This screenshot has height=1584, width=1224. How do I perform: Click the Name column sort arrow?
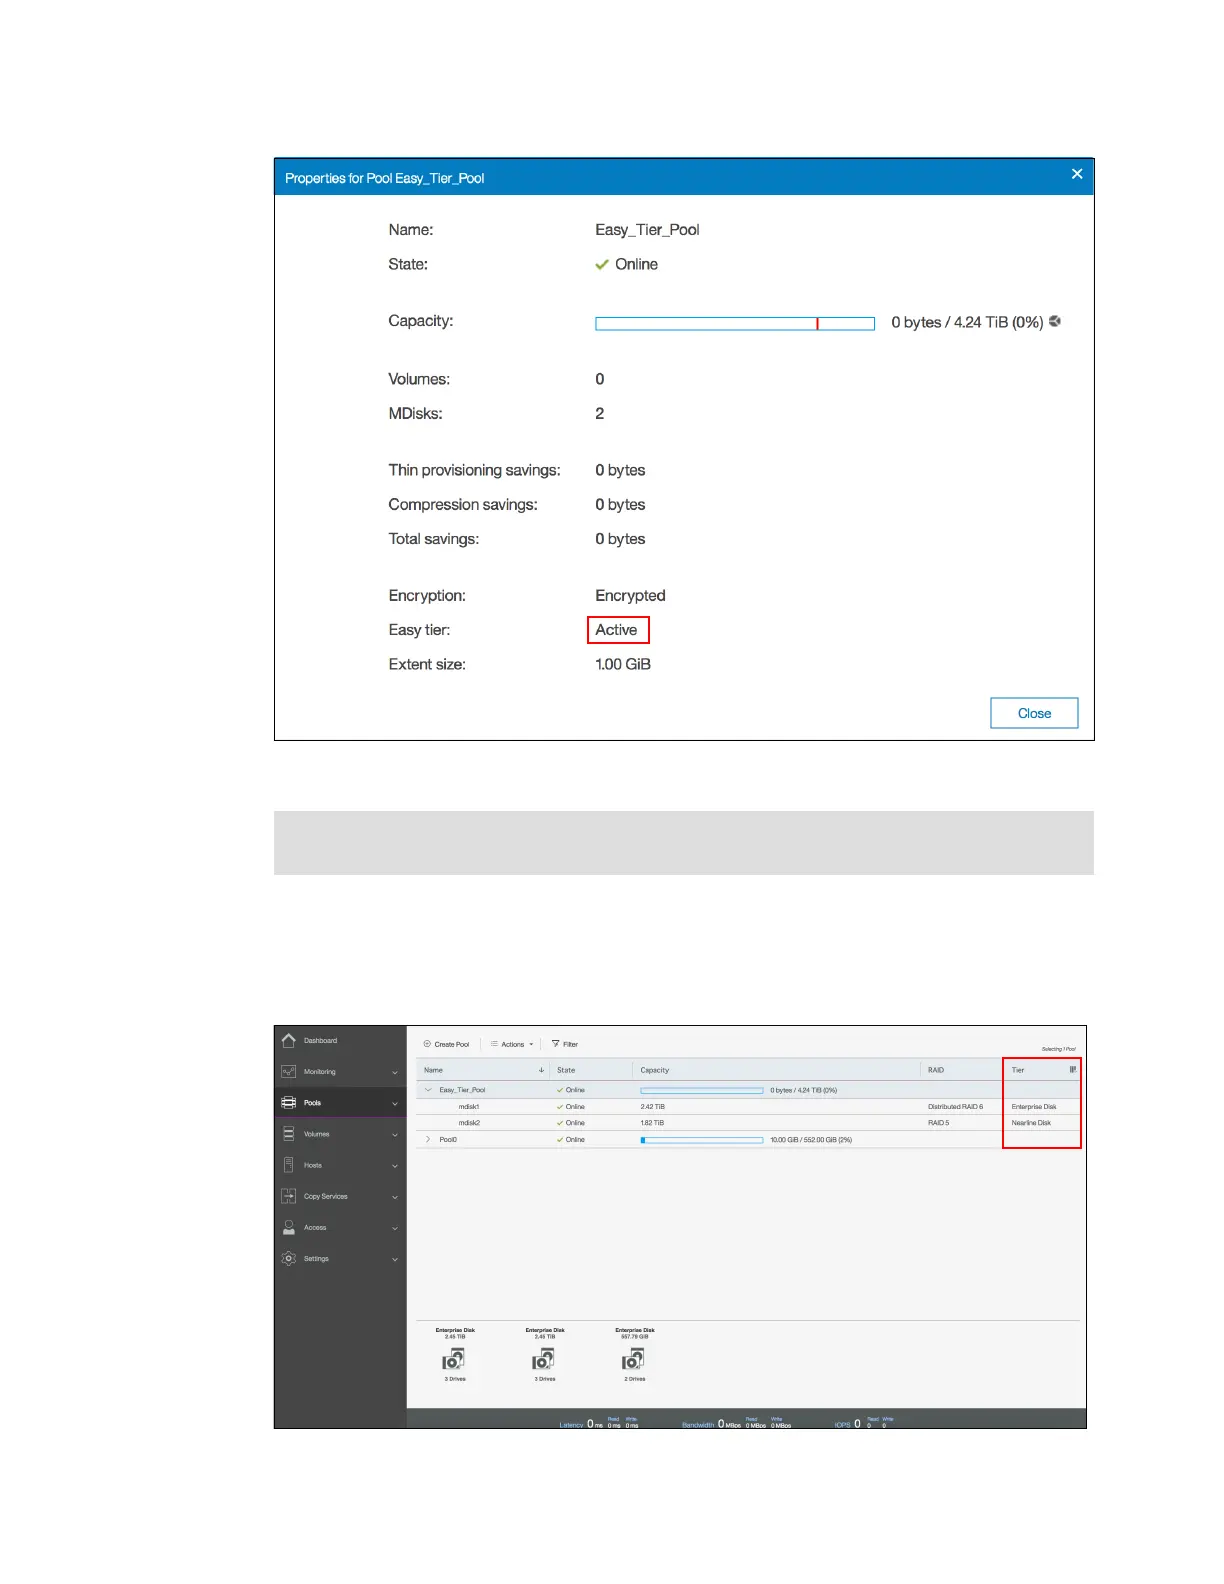541,1070
